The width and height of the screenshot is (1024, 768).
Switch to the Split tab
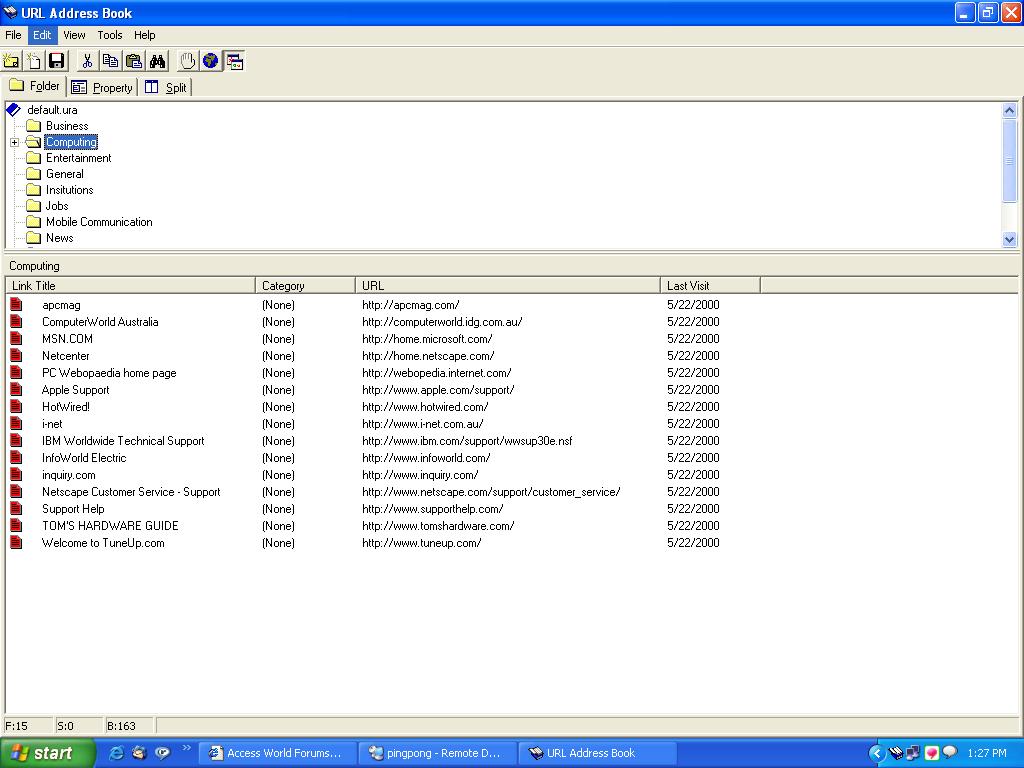point(166,87)
